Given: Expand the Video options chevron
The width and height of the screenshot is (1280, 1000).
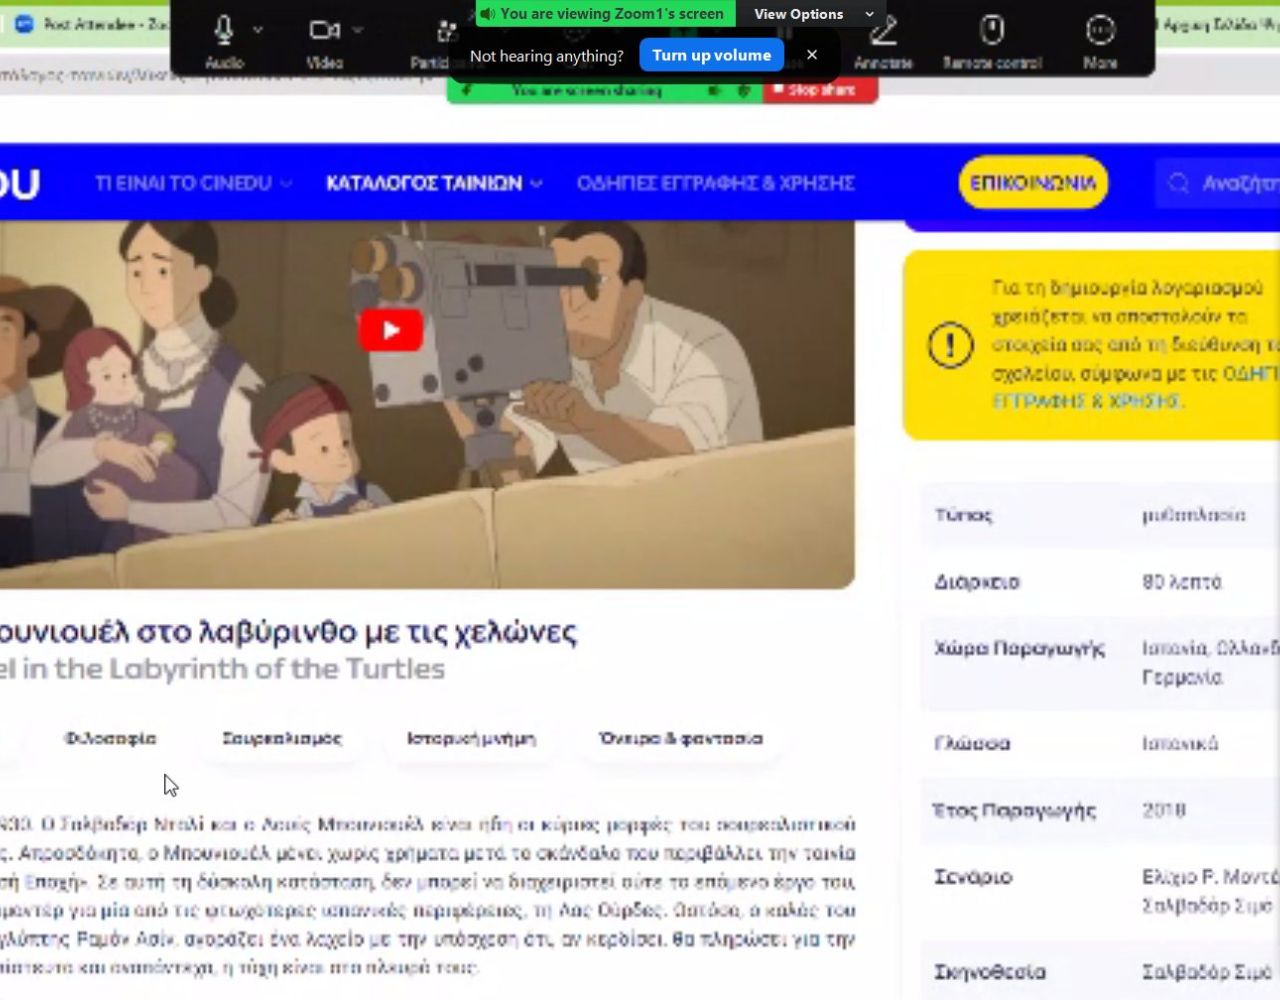Looking at the screenshot, I should (358, 30).
